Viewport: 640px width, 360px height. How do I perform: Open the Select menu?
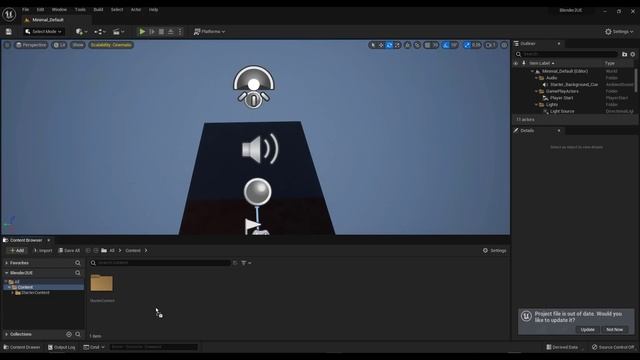pyautogui.click(x=117, y=9)
